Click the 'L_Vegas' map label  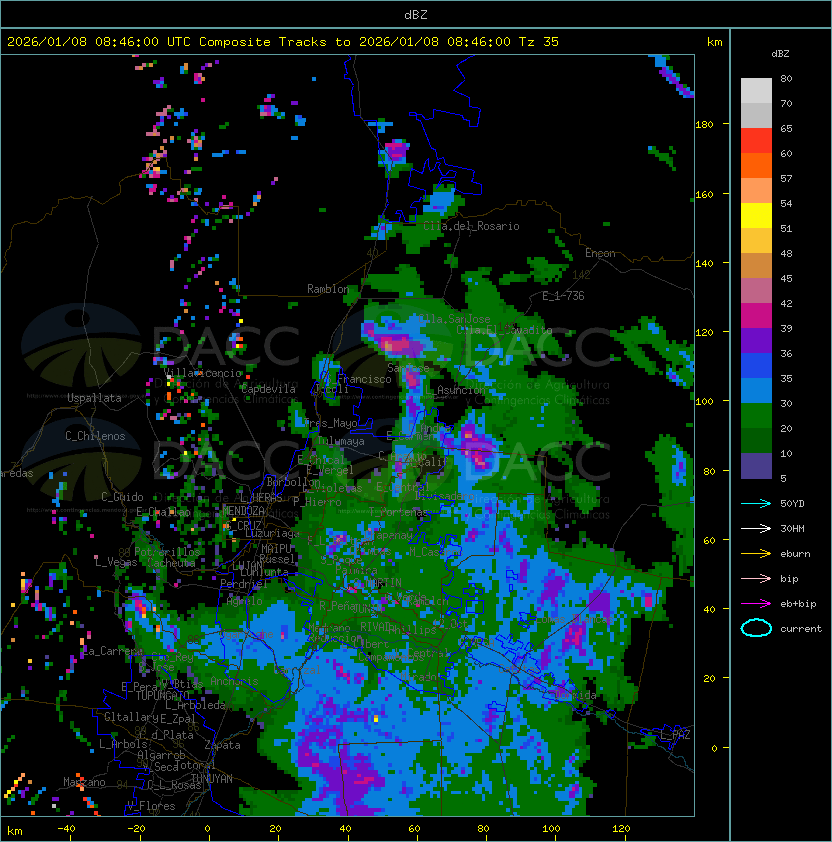pos(115,562)
